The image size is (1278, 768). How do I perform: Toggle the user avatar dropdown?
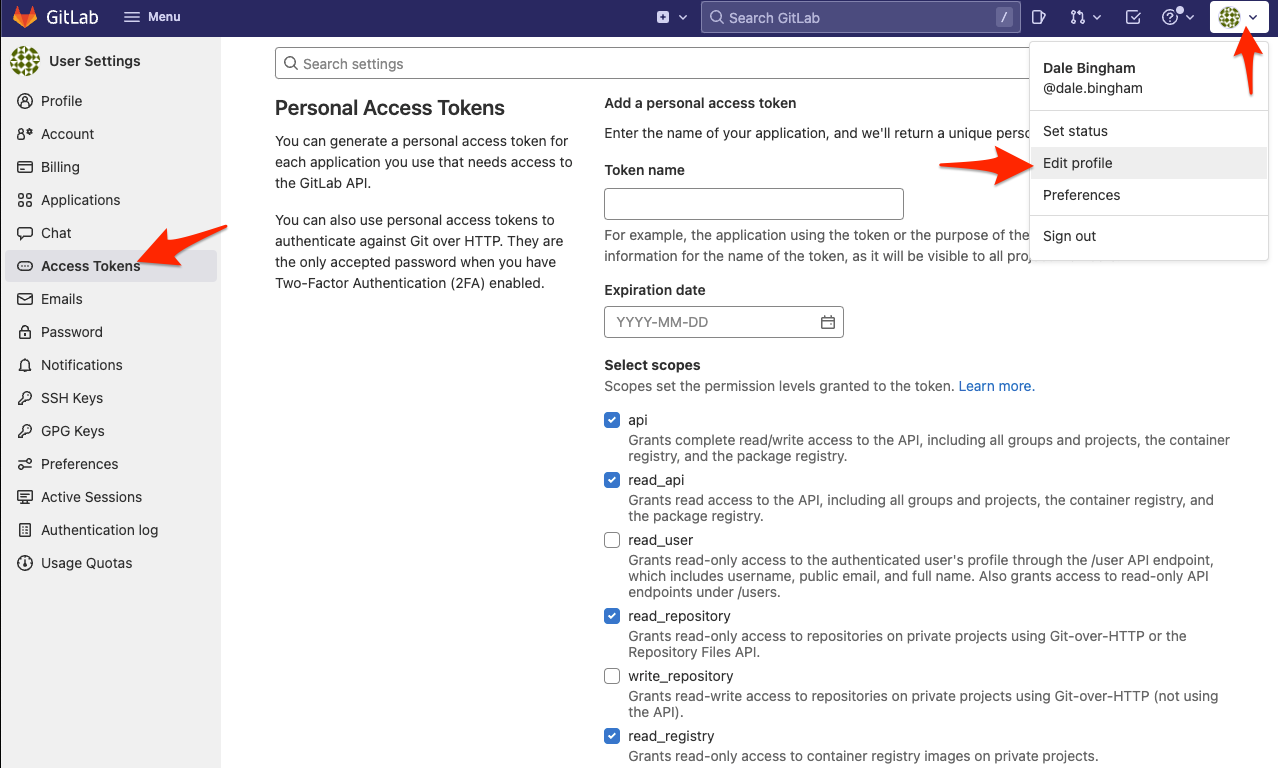point(1239,17)
